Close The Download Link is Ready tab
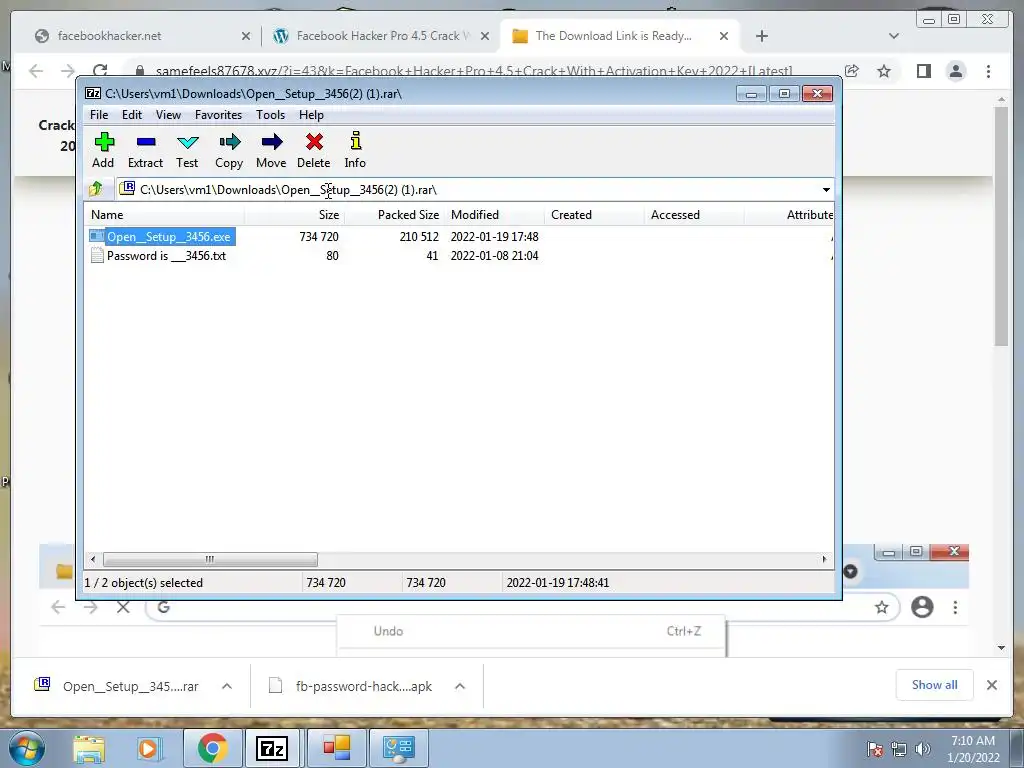Screen dimensions: 1024x768 pos(724,36)
